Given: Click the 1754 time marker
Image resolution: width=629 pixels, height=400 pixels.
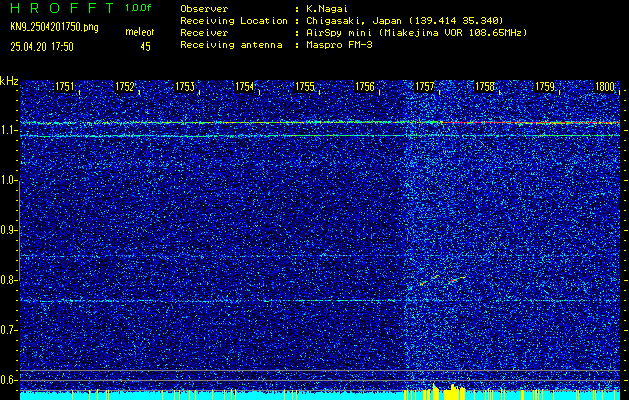Looking at the screenshot, I should [x=244, y=86].
